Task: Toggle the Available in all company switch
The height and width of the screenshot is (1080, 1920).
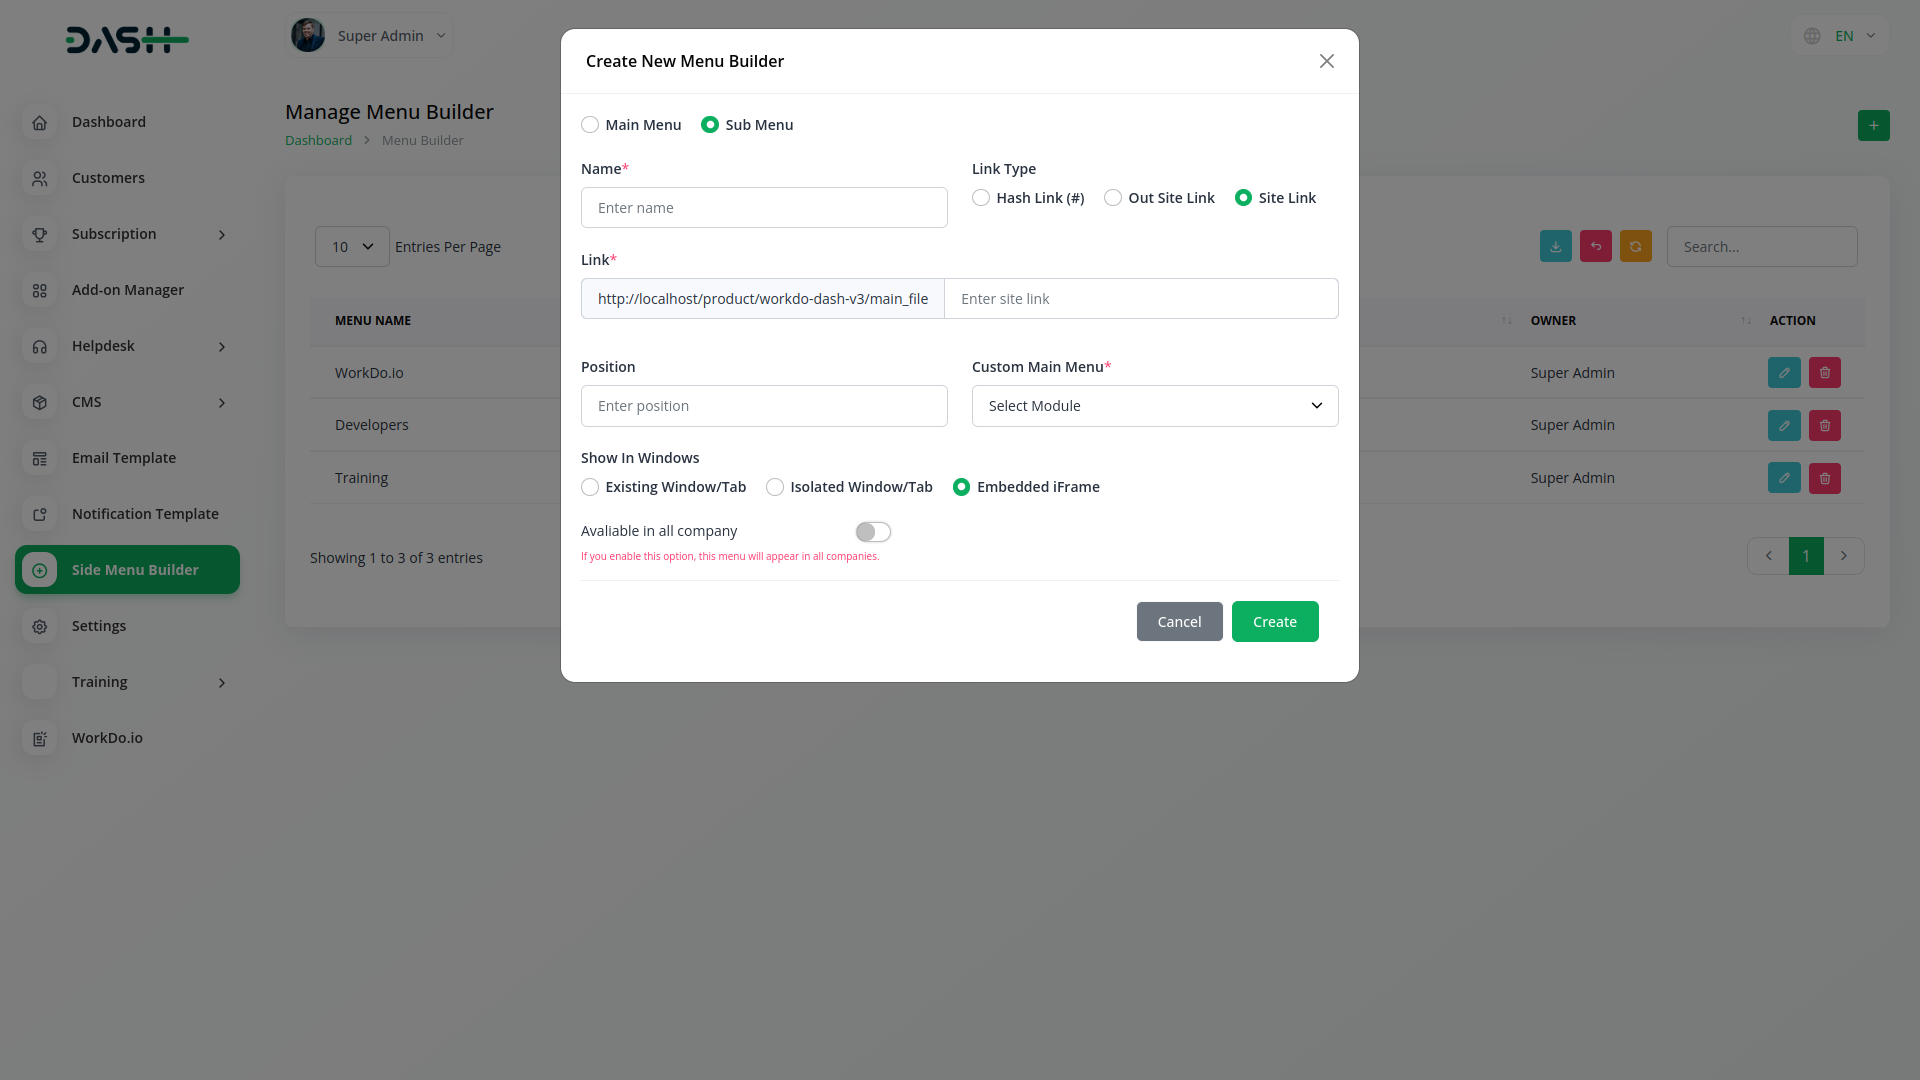Action: click(x=872, y=532)
